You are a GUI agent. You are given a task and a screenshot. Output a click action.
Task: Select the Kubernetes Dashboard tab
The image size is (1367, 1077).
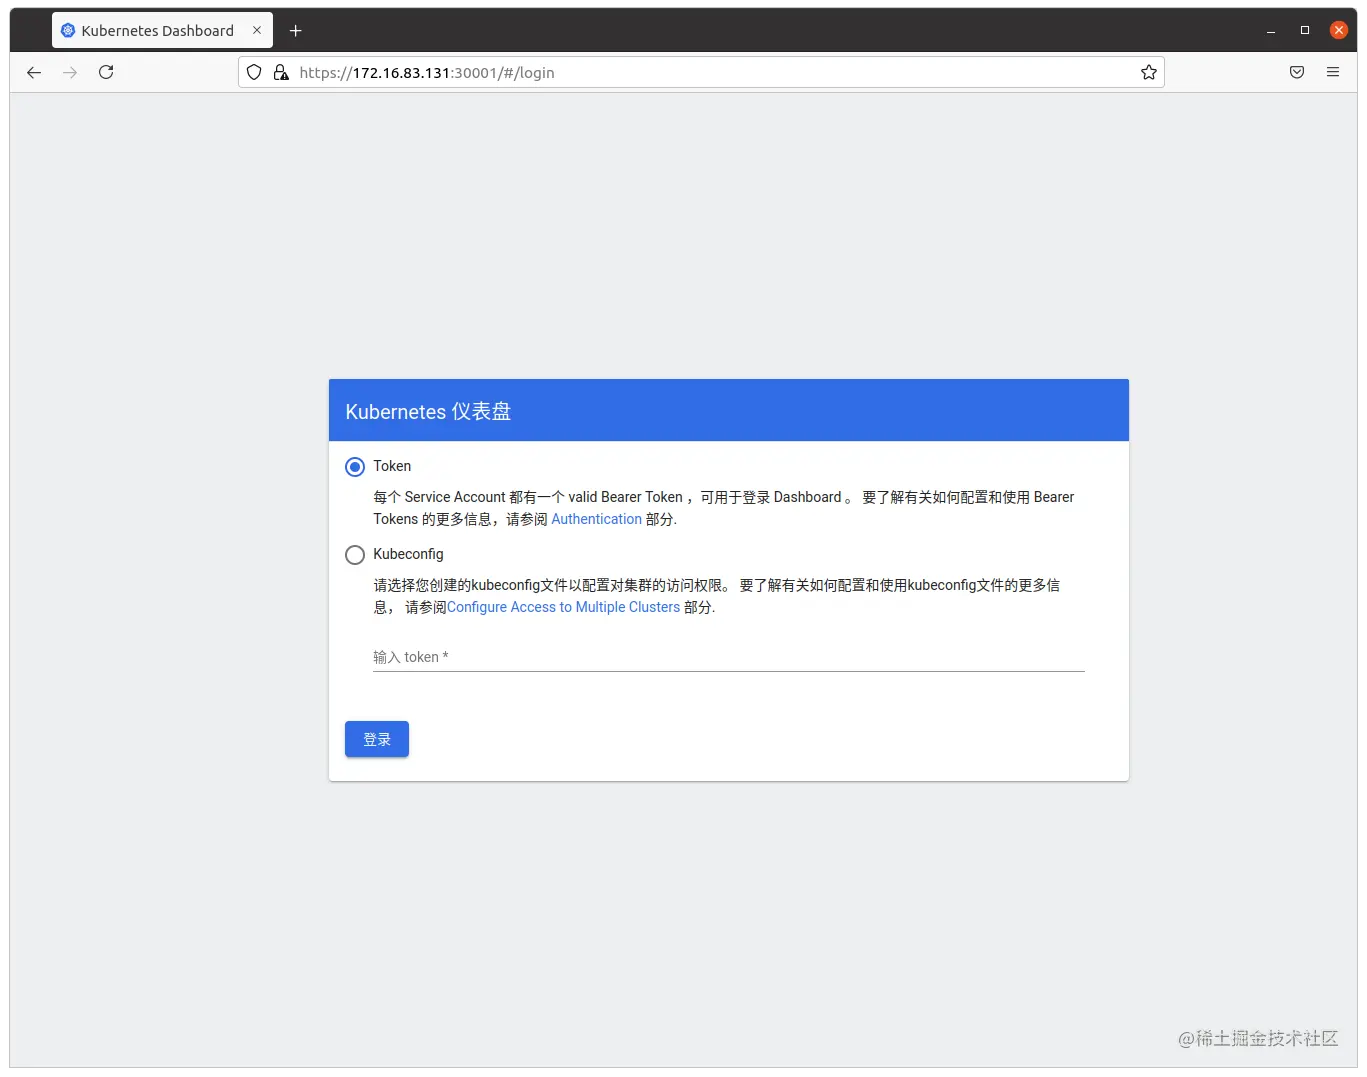tap(162, 30)
